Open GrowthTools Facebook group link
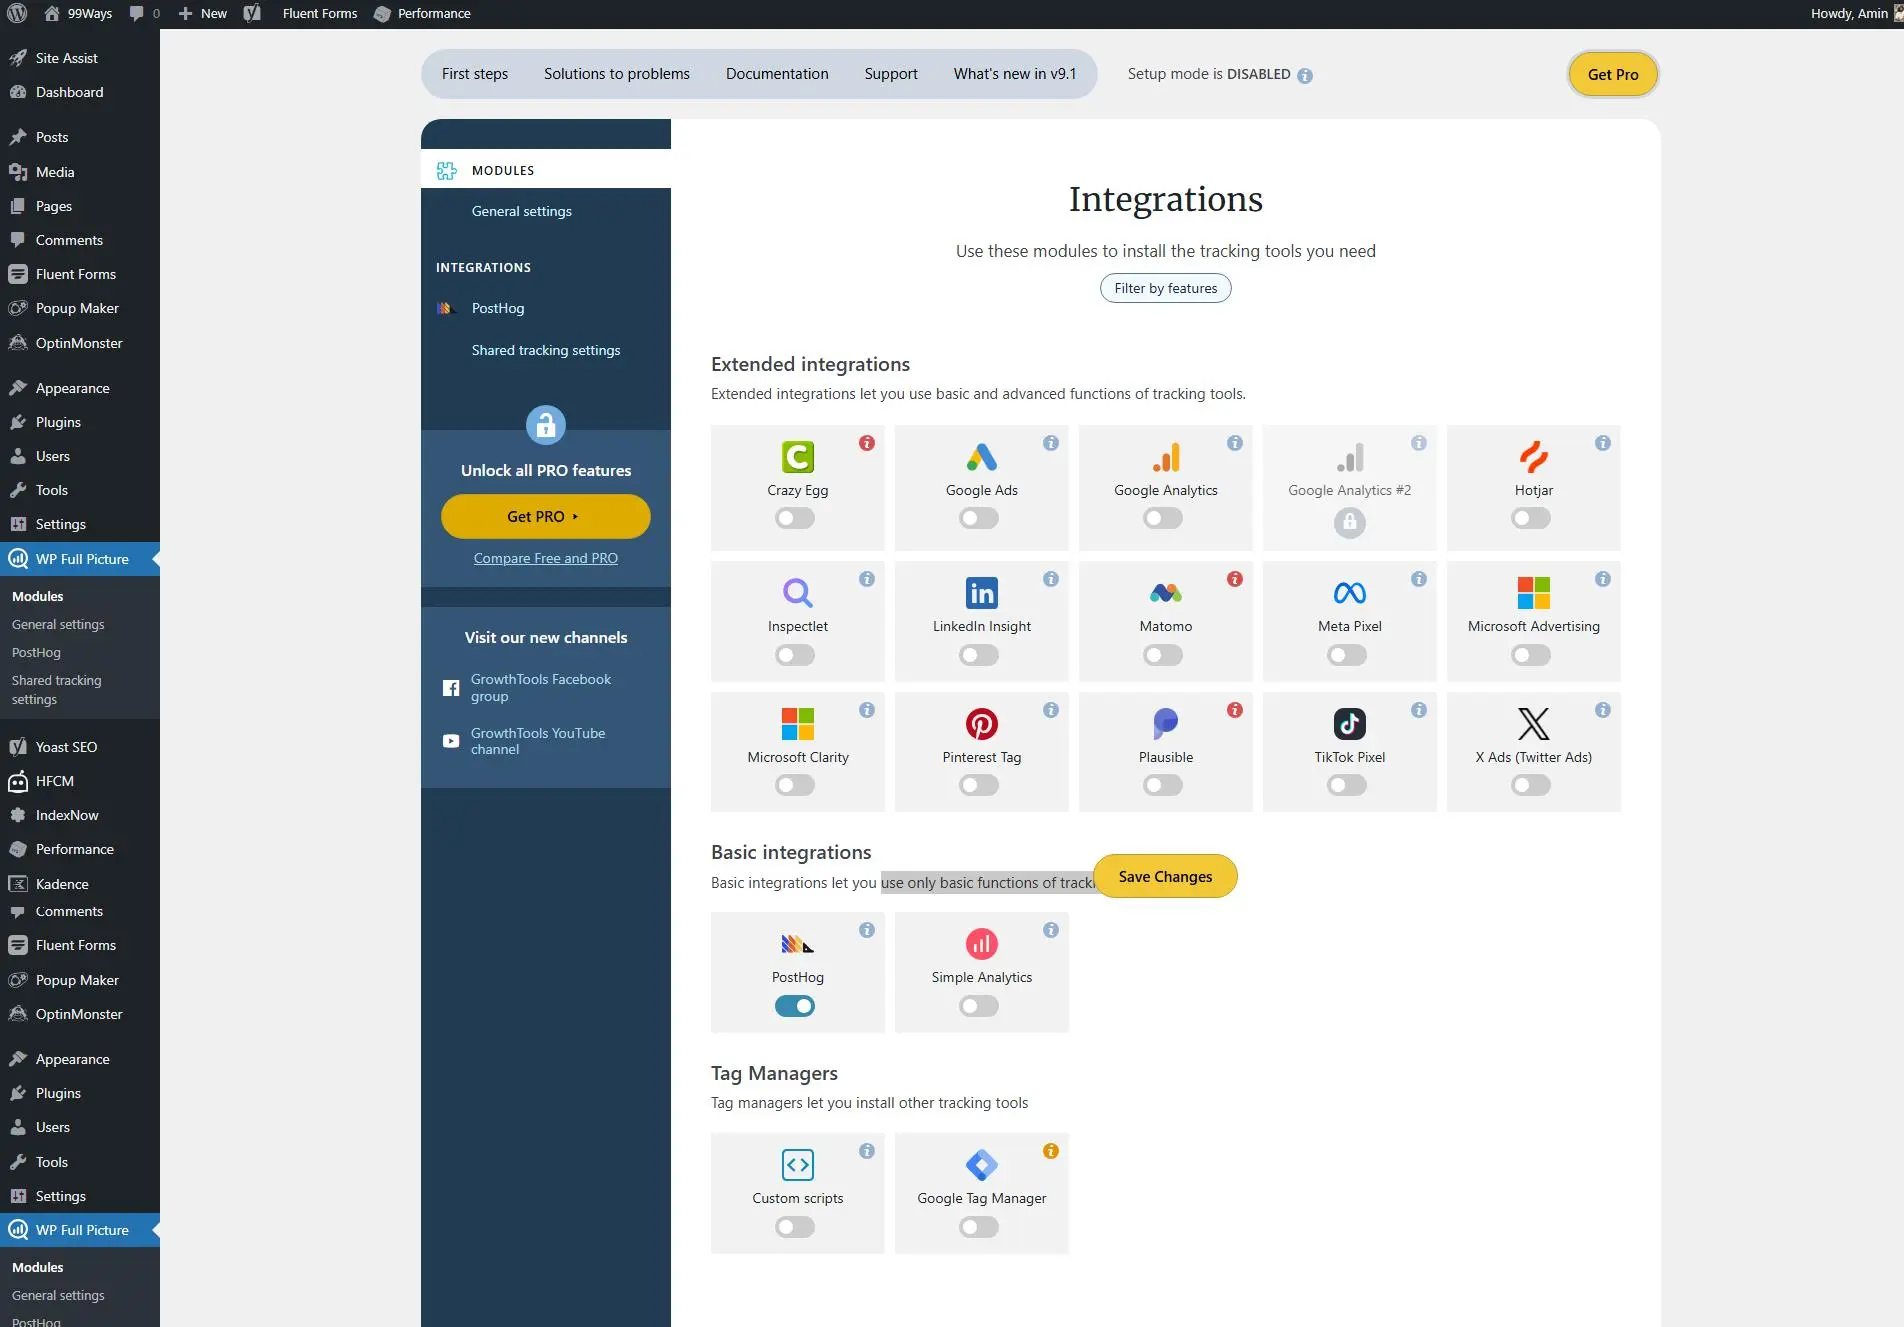 (541, 687)
